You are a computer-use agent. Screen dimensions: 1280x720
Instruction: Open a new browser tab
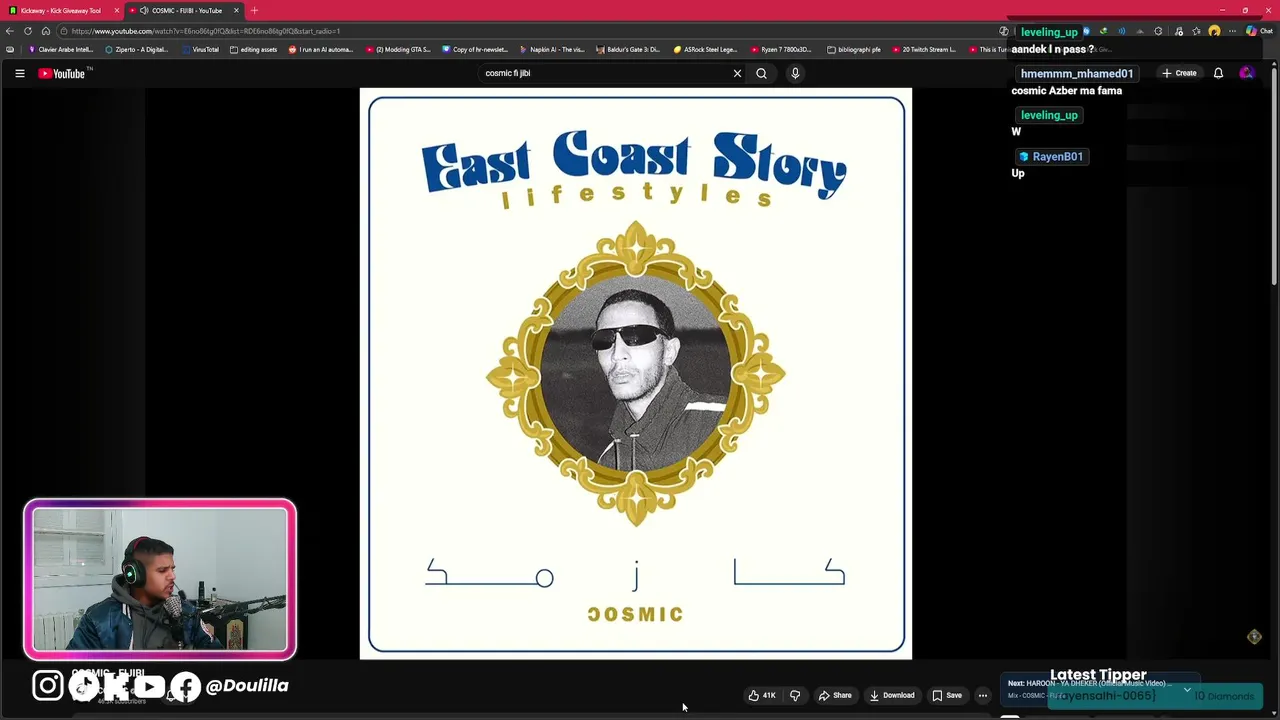click(254, 10)
